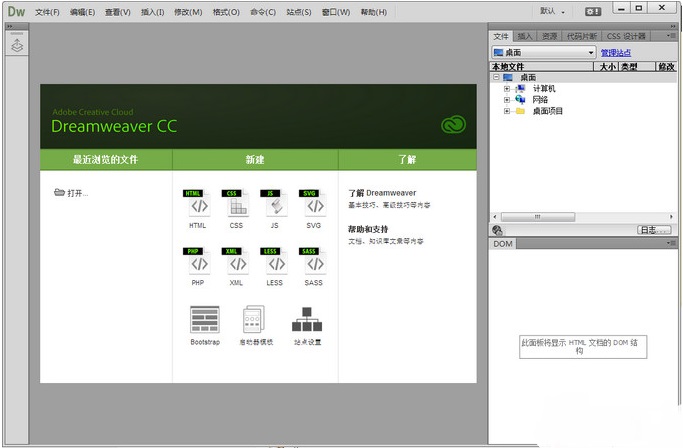This screenshot has height=448, width=683.
Task: Create a new HTML document
Action: point(199,205)
